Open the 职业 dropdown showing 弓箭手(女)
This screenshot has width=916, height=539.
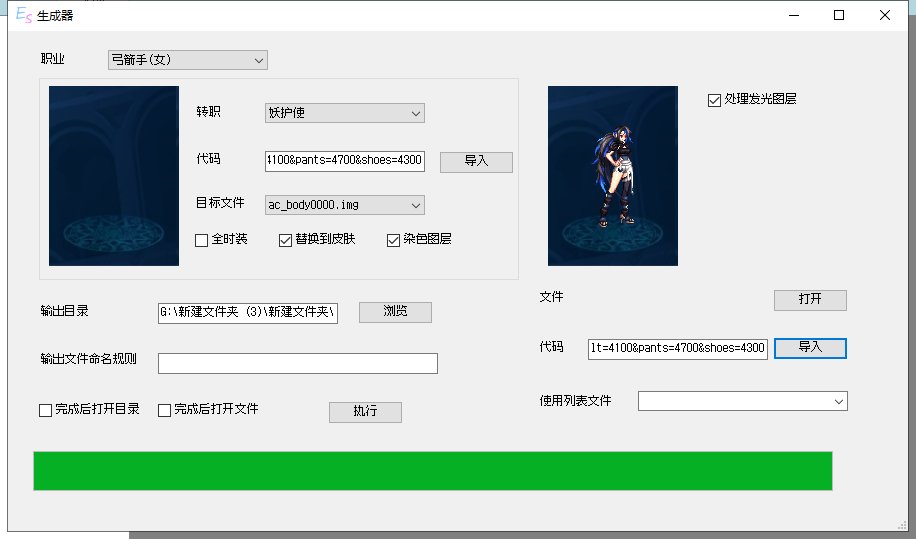tap(188, 60)
